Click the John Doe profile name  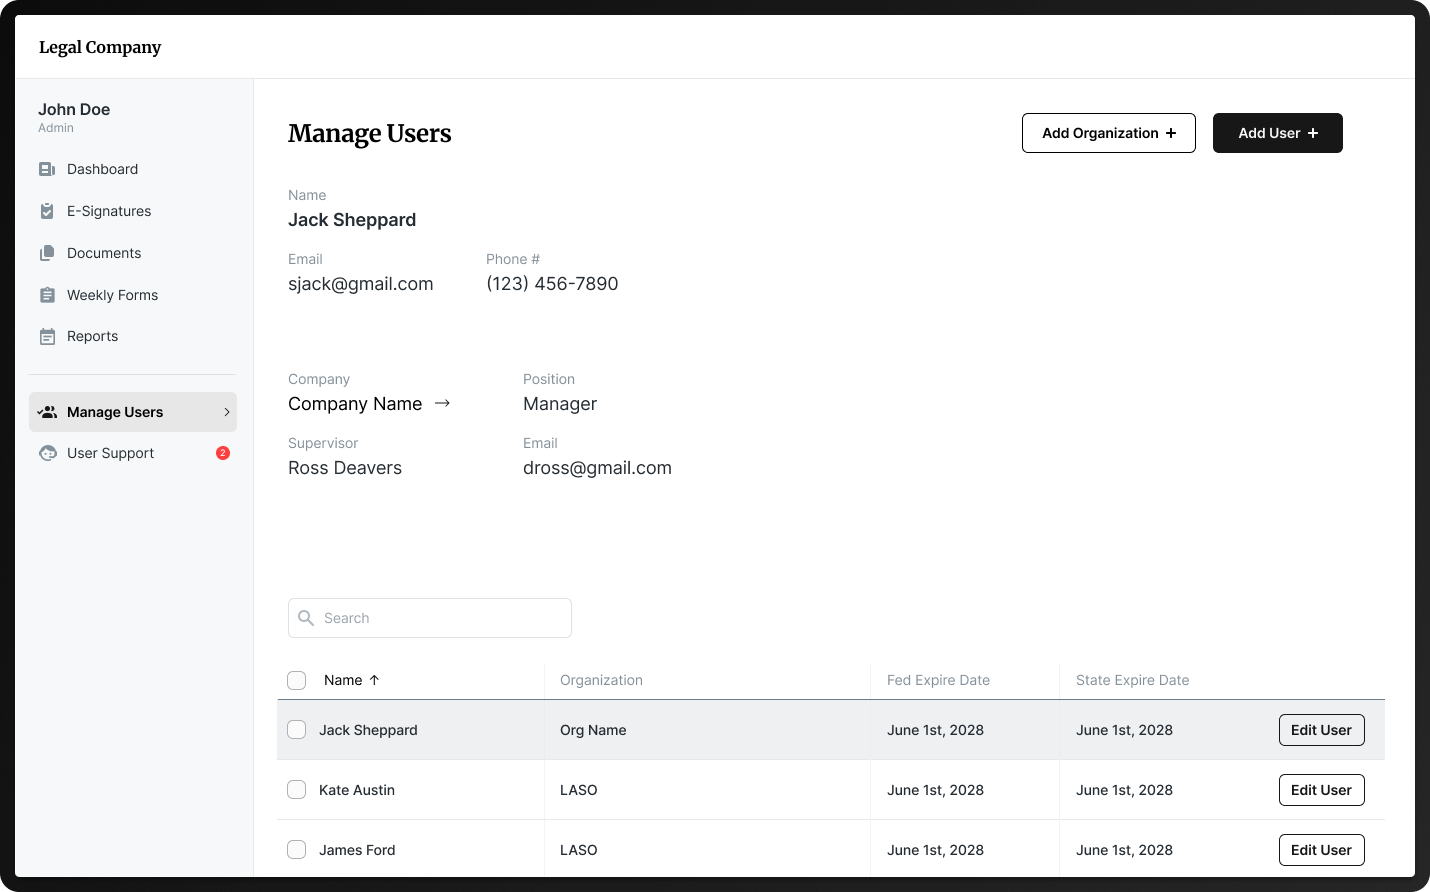click(74, 109)
